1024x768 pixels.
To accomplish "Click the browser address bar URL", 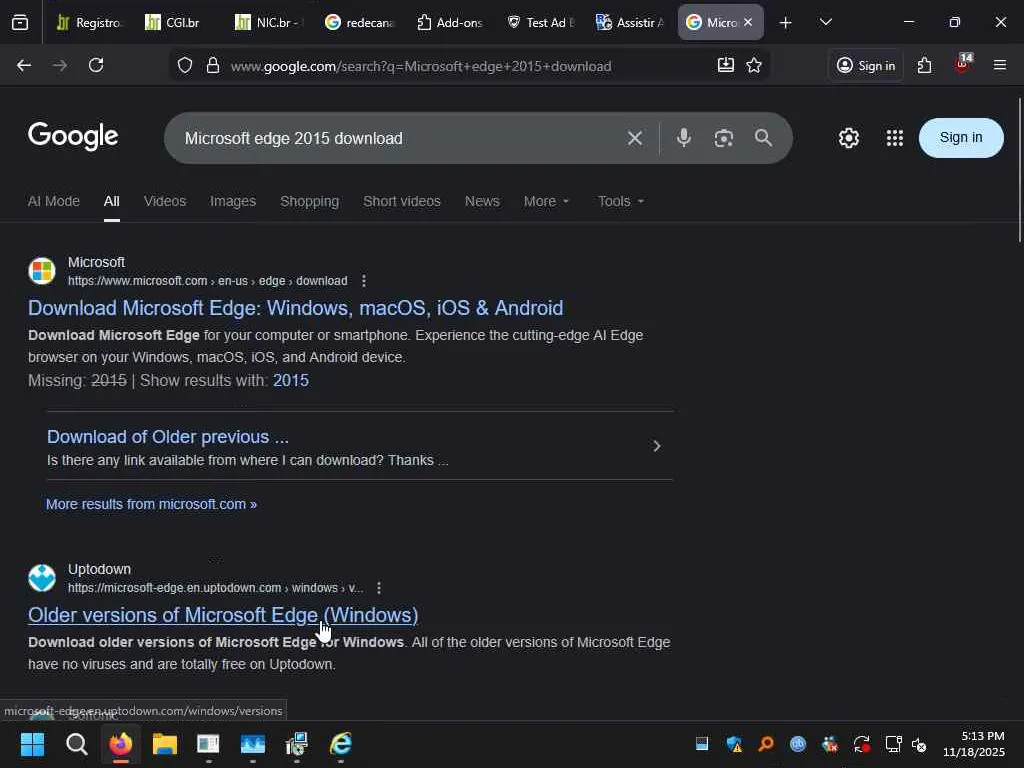I will coord(421,66).
